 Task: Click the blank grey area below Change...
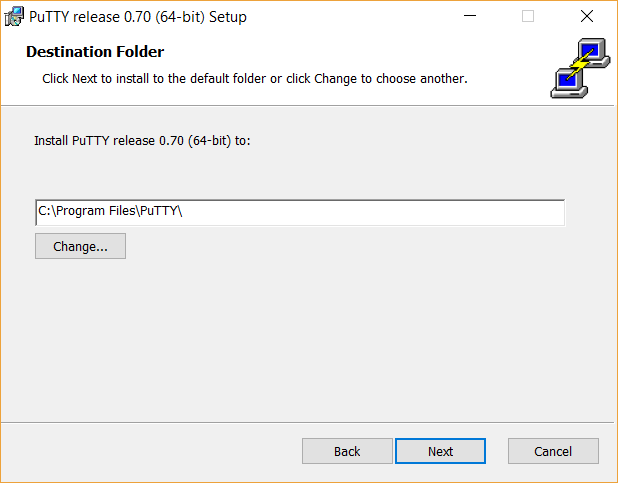click(300, 340)
